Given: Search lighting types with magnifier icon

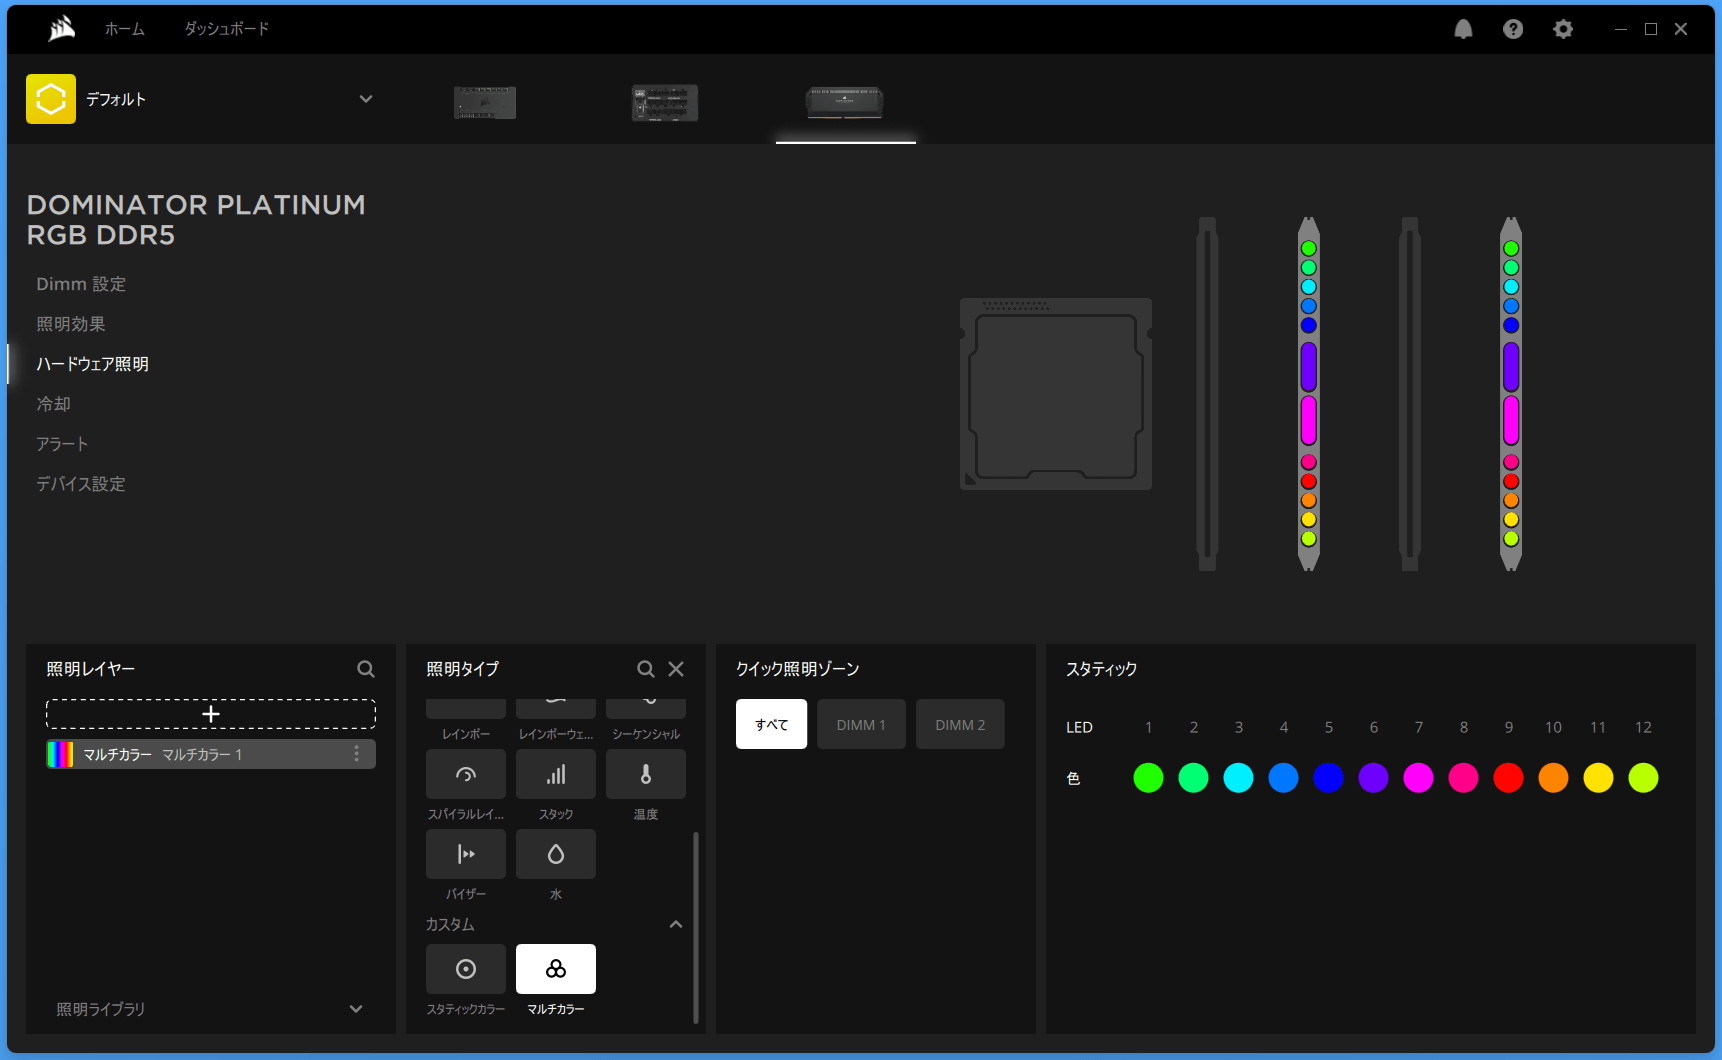Looking at the screenshot, I should [646, 669].
